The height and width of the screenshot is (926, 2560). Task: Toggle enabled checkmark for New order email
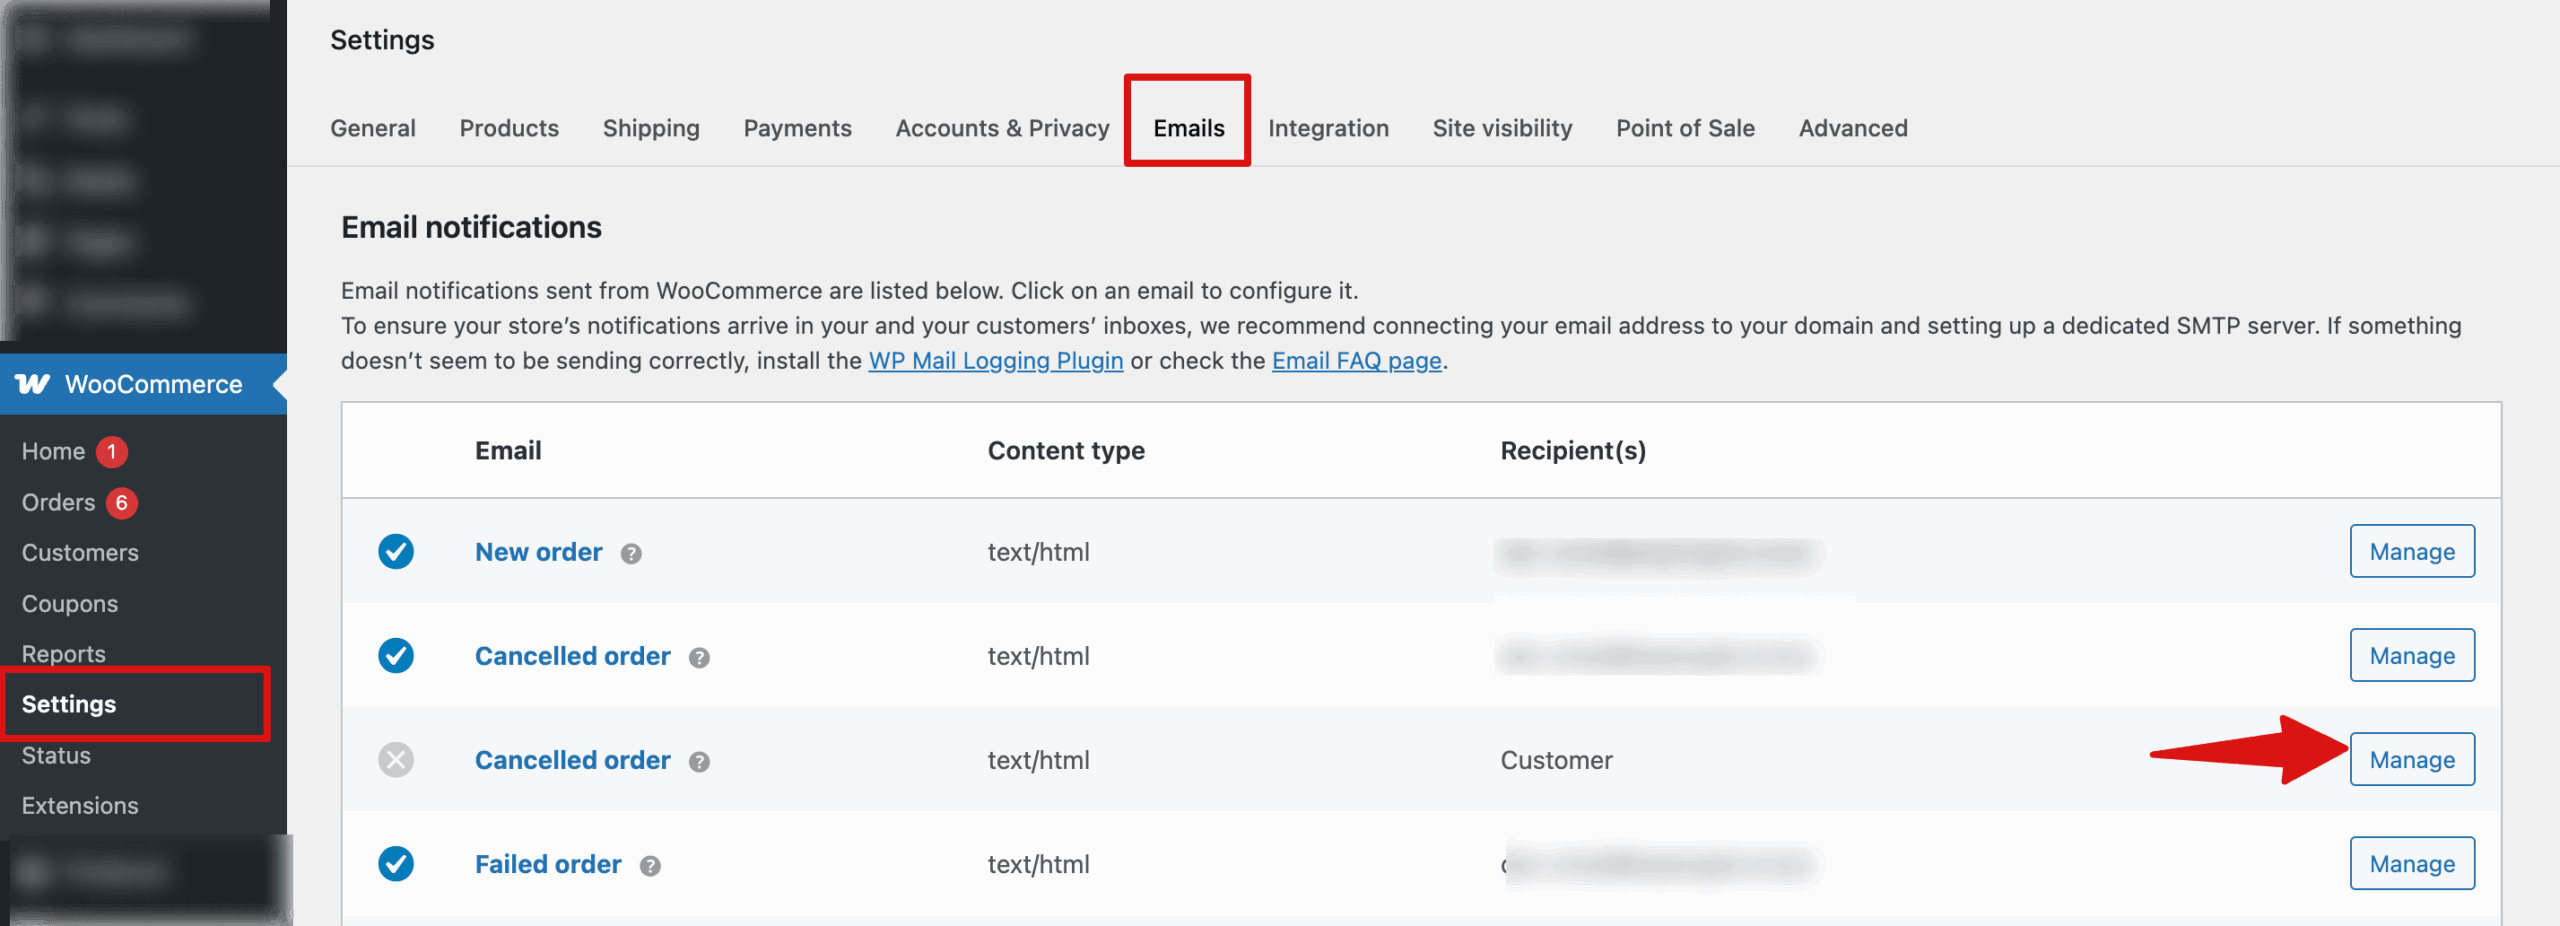click(x=396, y=551)
